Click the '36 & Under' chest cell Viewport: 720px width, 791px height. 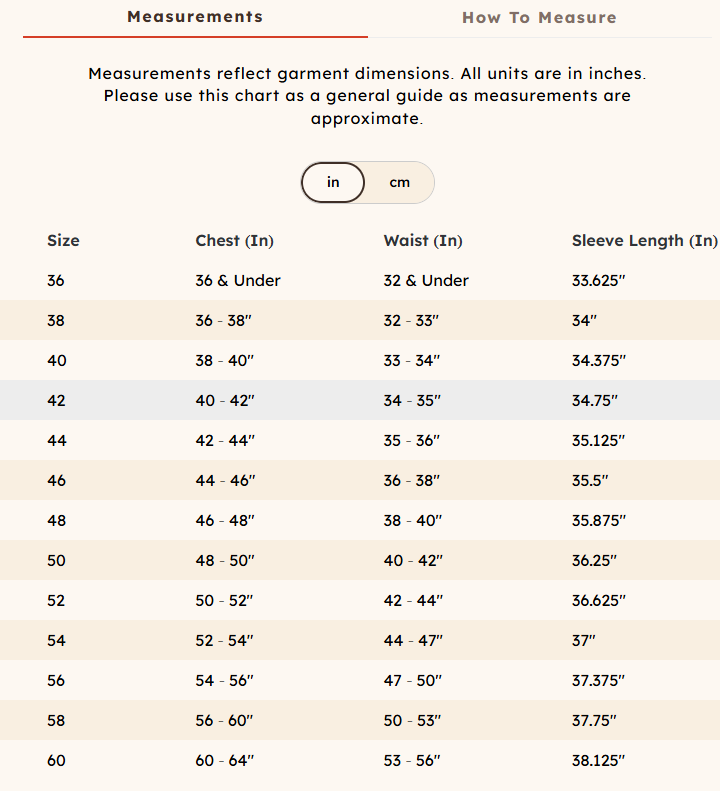coord(238,281)
